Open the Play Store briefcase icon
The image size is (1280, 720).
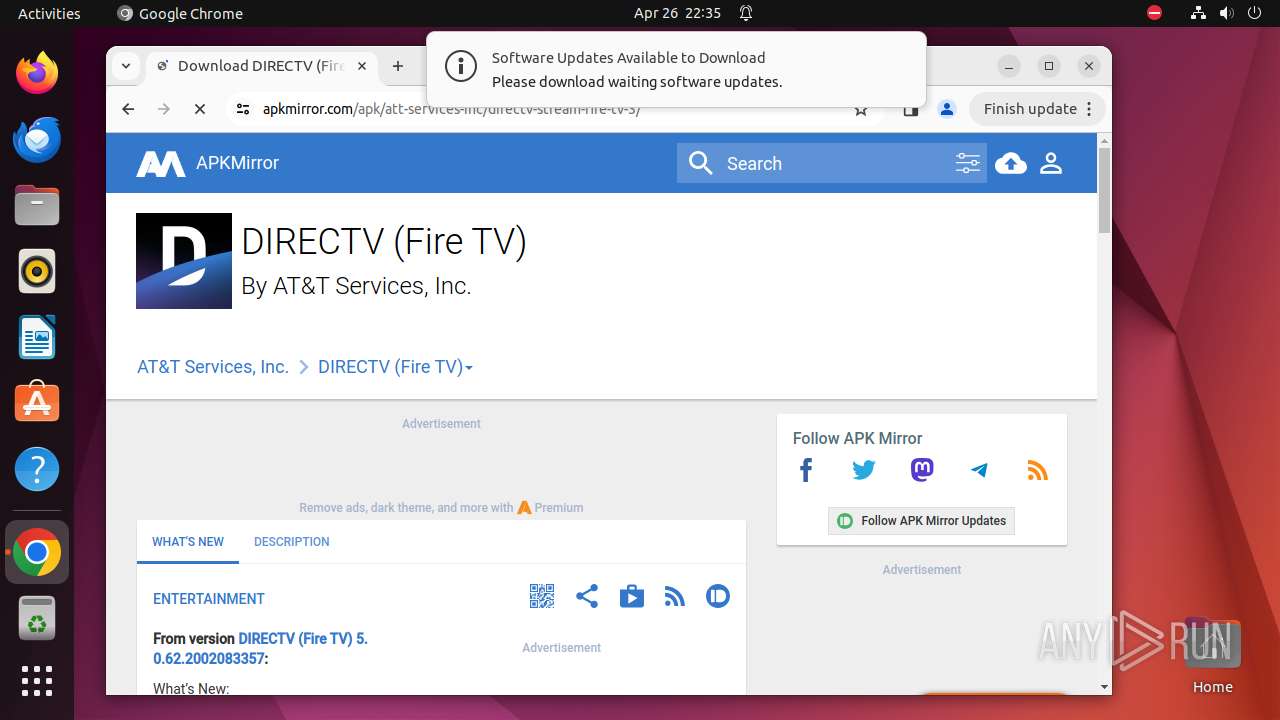coord(632,597)
